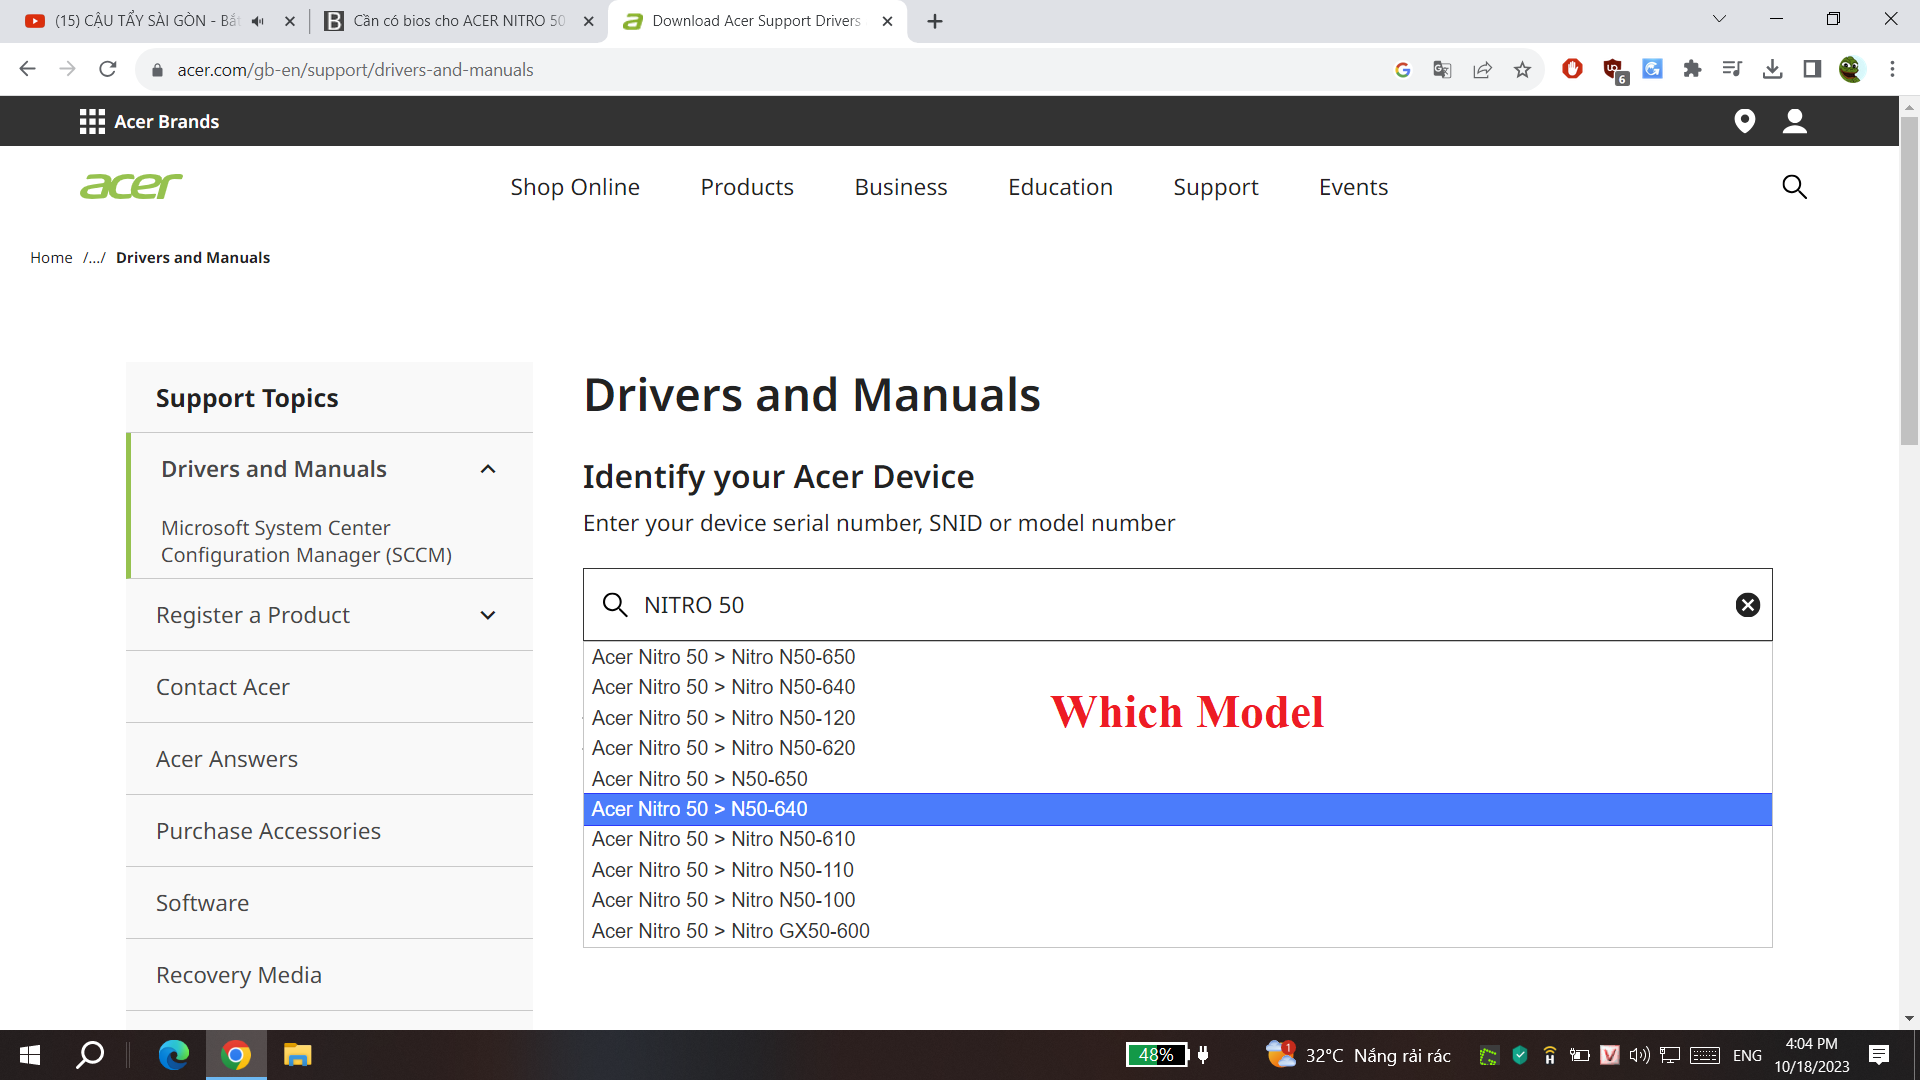Click the page vertical scrollbar thumb
1920x1080 pixels.
1909,280
